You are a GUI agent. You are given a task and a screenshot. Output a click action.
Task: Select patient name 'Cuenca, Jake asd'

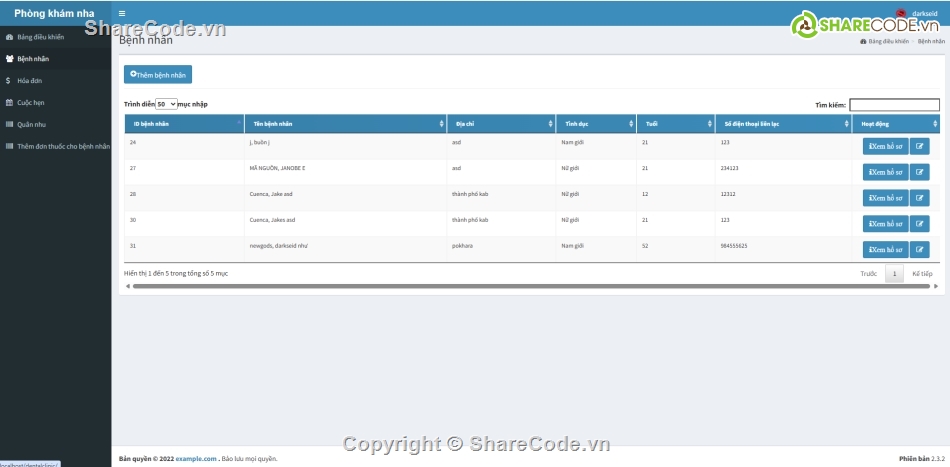pos(271,194)
